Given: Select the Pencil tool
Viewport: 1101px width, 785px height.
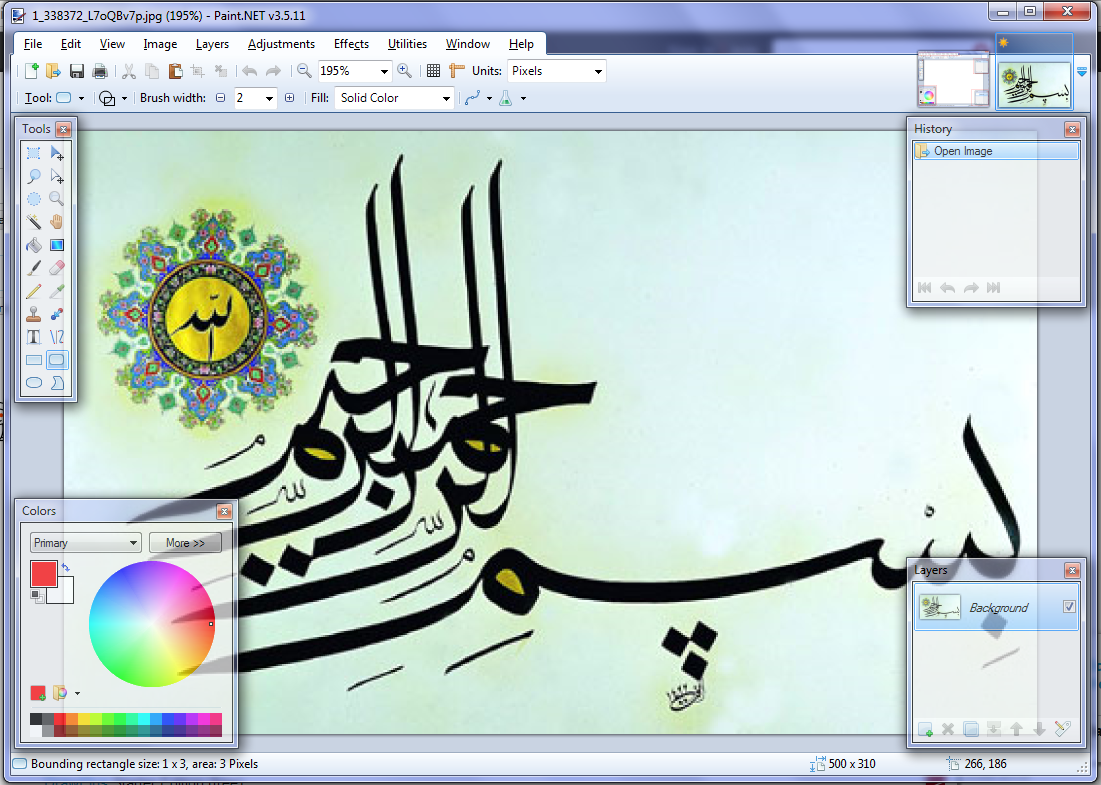Looking at the screenshot, I should point(34,291).
